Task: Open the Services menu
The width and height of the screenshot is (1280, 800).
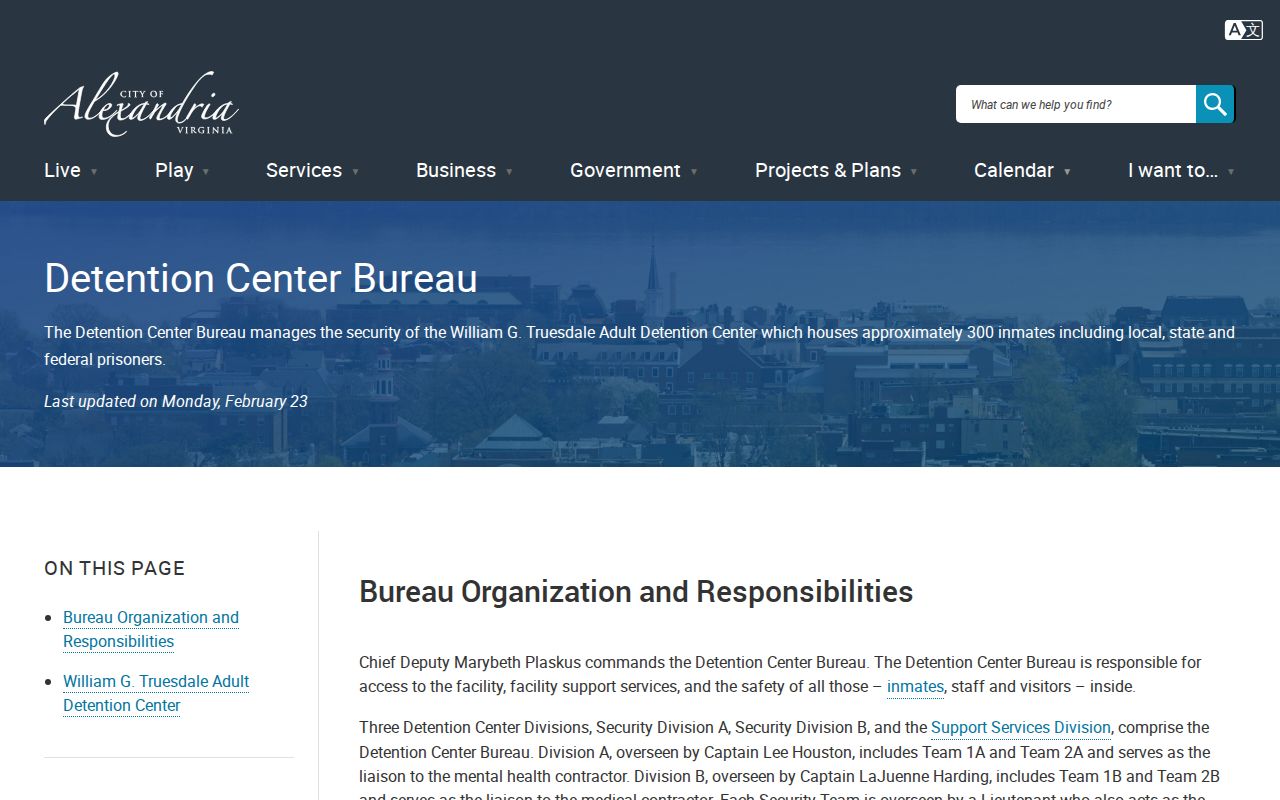Action: coord(304,170)
